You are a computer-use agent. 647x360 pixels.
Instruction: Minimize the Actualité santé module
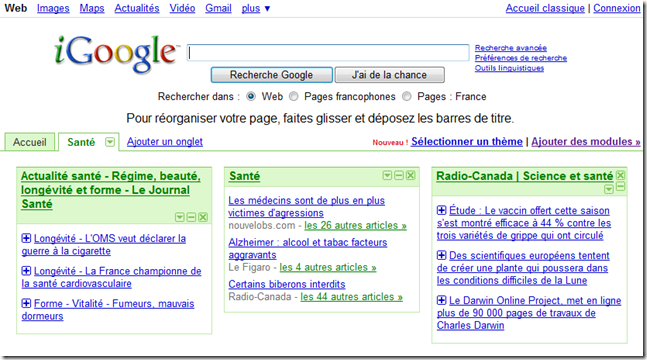point(191,217)
